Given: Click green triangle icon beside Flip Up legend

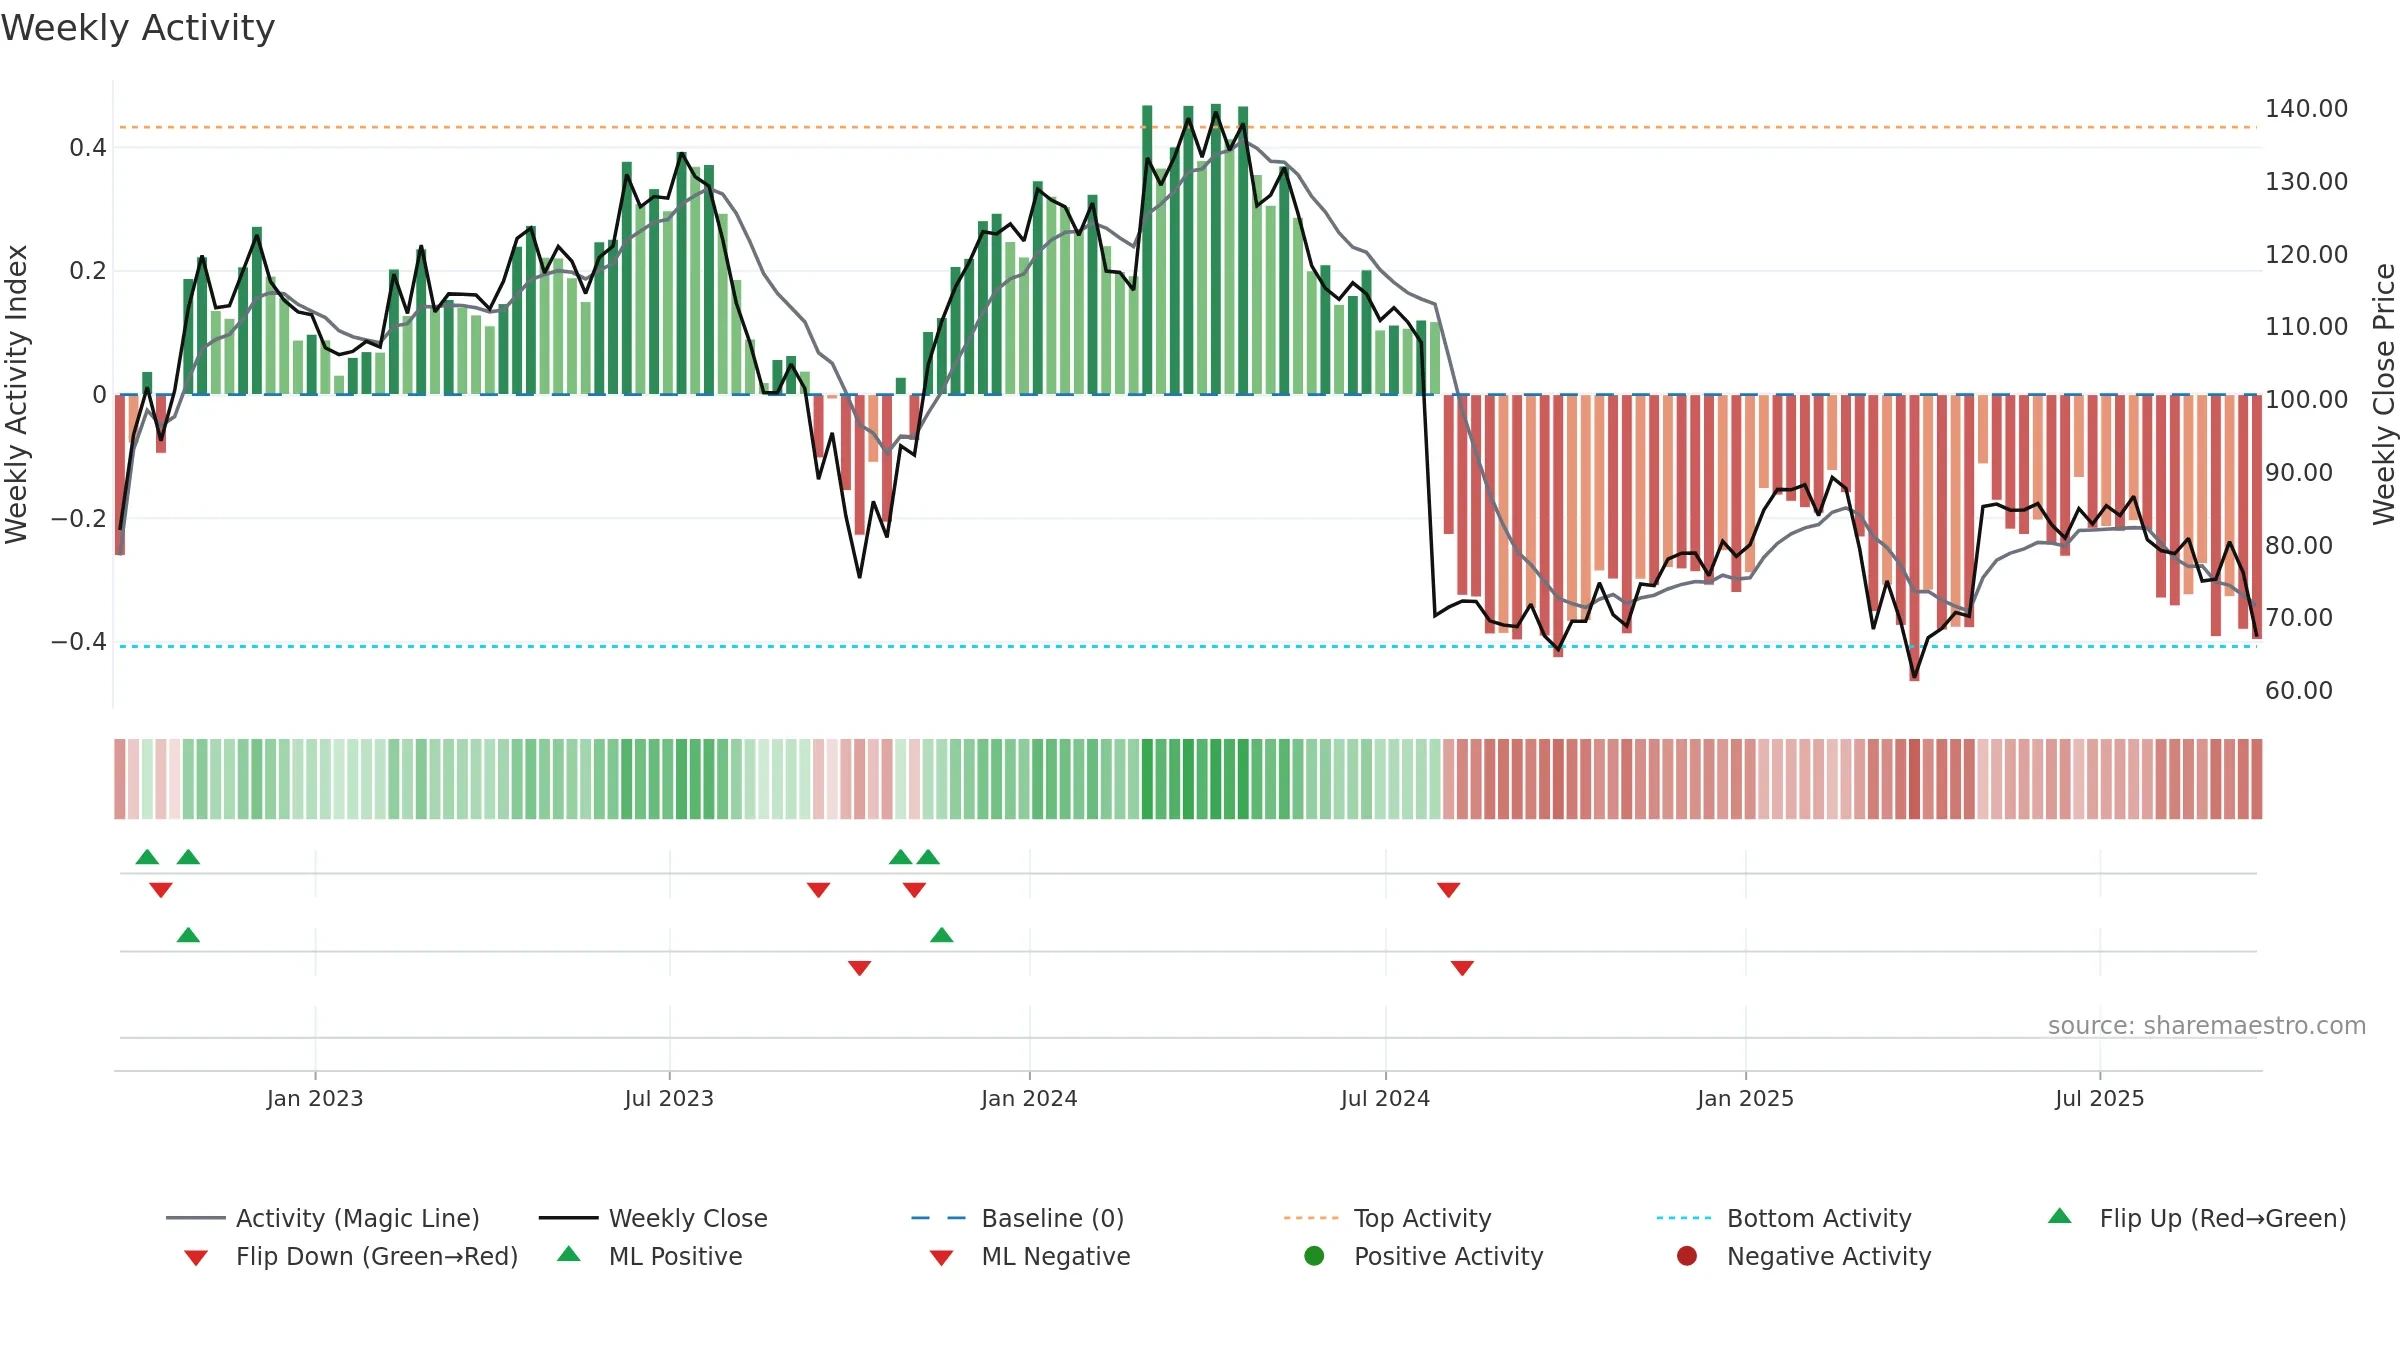Looking at the screenshot, I should click(x=2060, y=1216).
